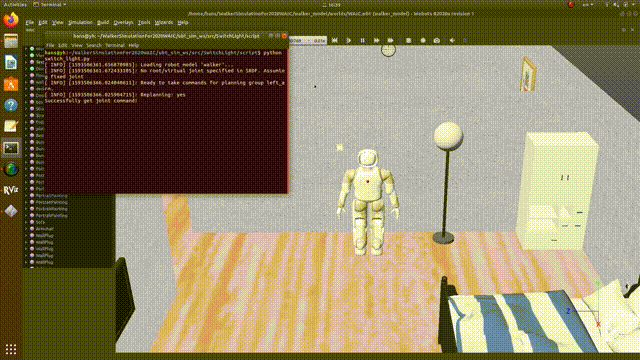This screenshot has width=640, height=360.
Task: Click the Activities button in the top bar
Action: [15, 4]
